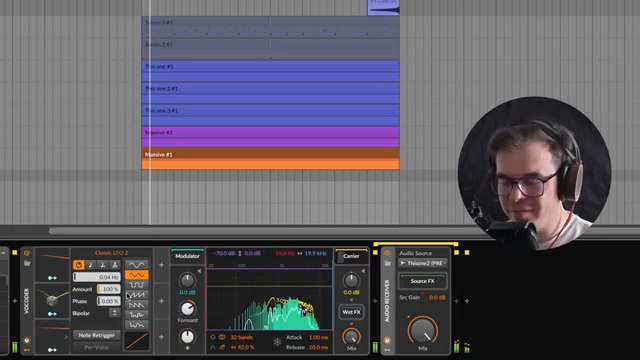
Task: Click the -70.0 dB floor value
Action: coord(224,253)
